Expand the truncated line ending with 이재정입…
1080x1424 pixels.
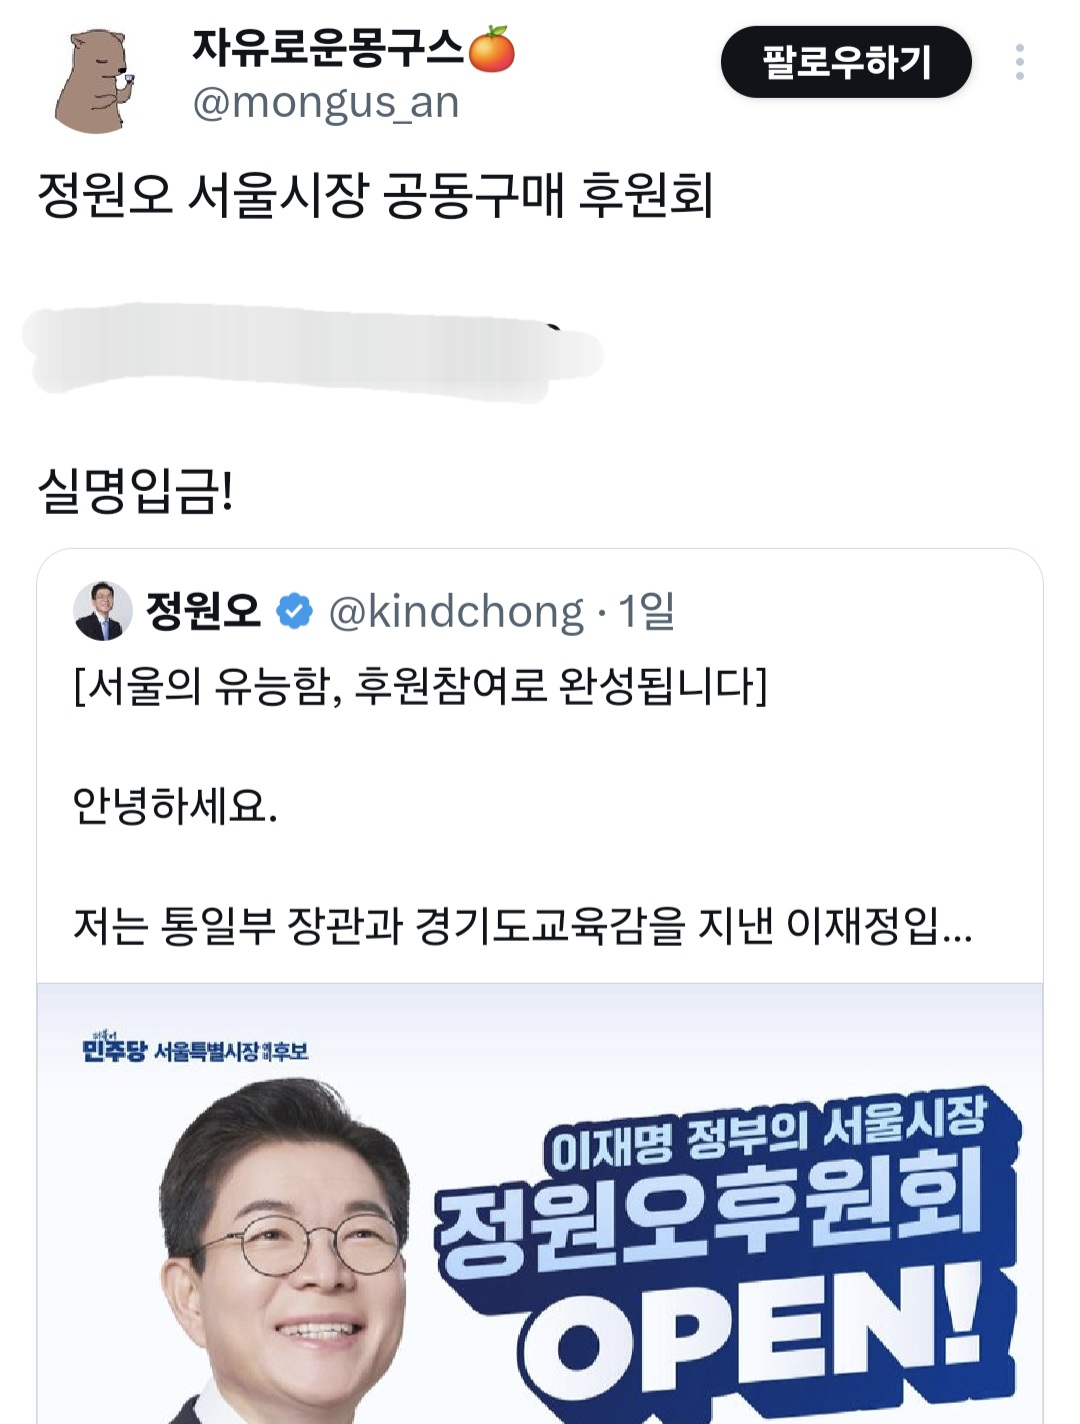click(x=522, y=926)
